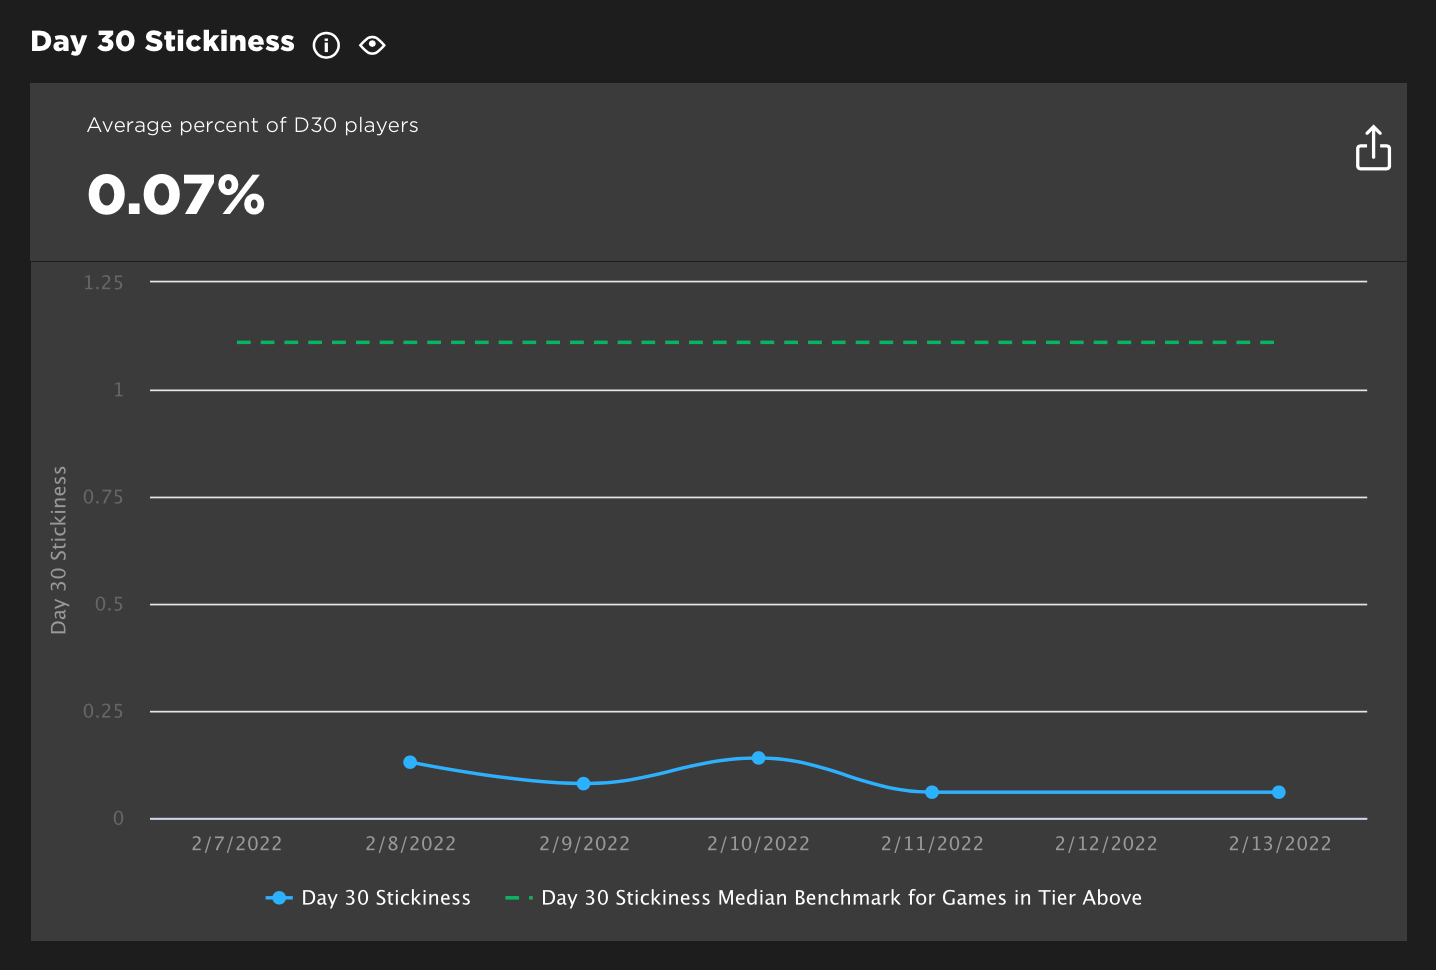Click the info icon beside Day 30 Stickiness
Viewport: 1436px width, 970px height.
[x=326, y=45]
